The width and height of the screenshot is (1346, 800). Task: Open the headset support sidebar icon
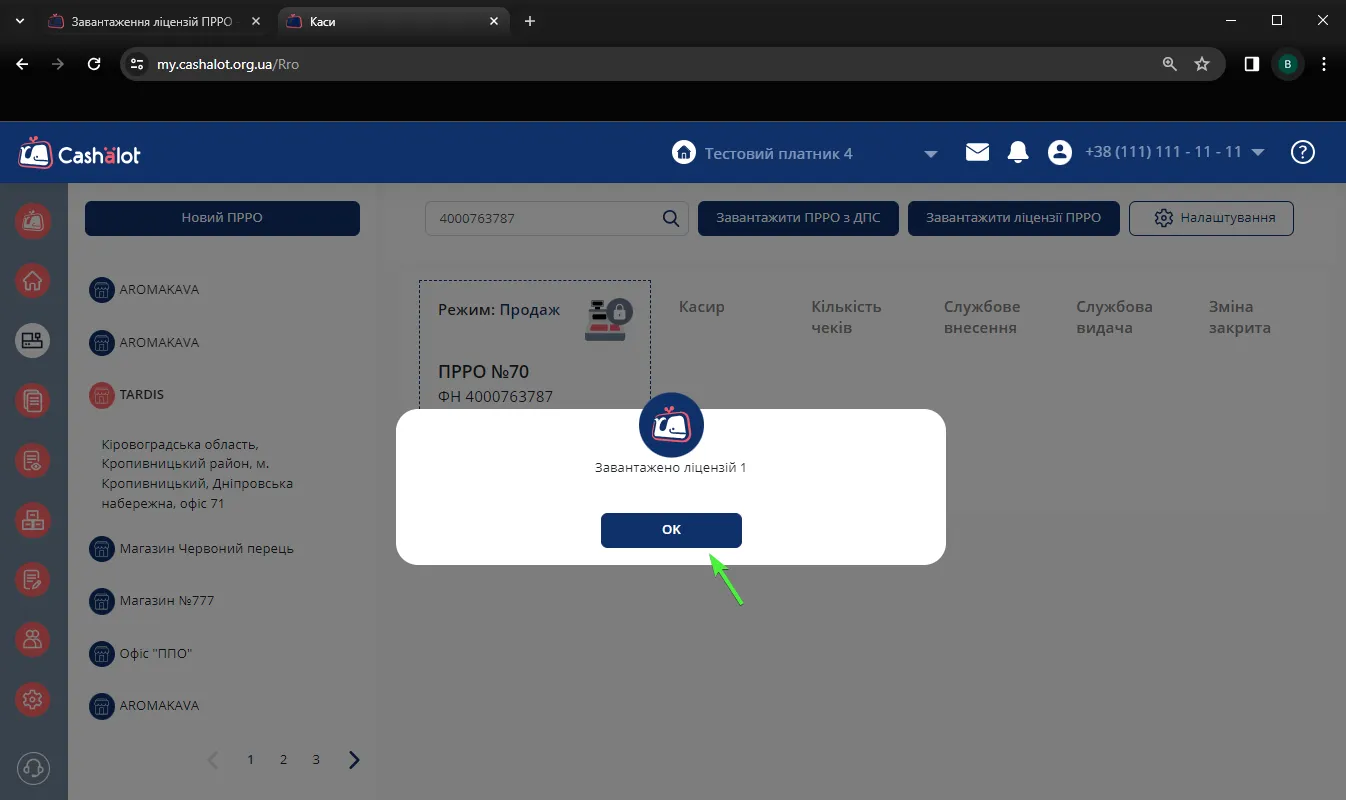coord(33,768)
